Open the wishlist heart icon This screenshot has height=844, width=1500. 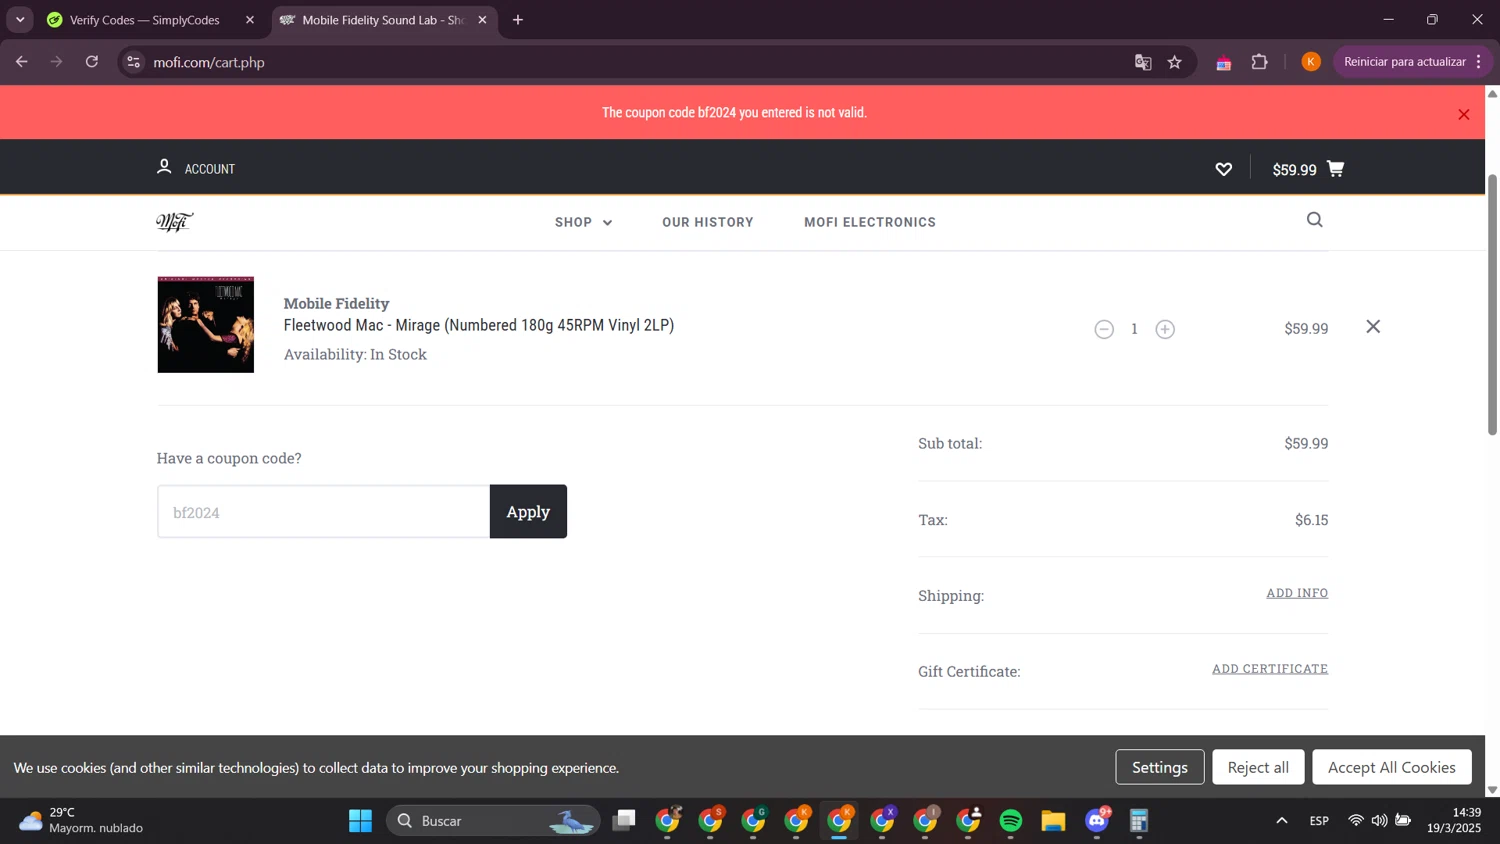(x=1223, y=169)
